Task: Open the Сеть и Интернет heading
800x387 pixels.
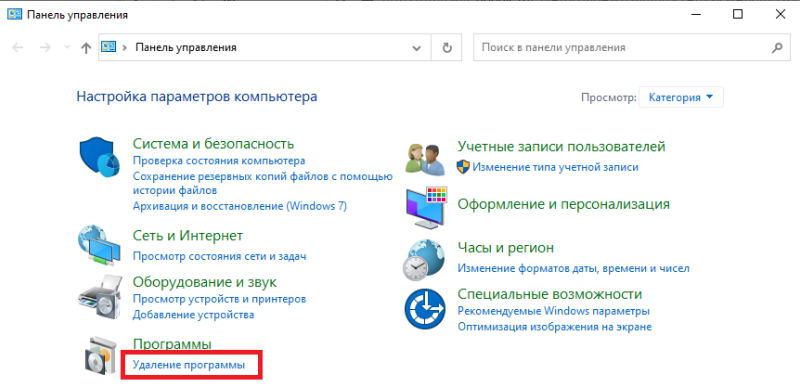Action: pos(188,236)
